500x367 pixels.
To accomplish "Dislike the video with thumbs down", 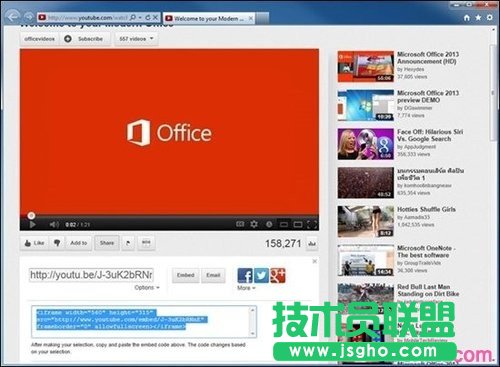I will [x=57, y=243].
